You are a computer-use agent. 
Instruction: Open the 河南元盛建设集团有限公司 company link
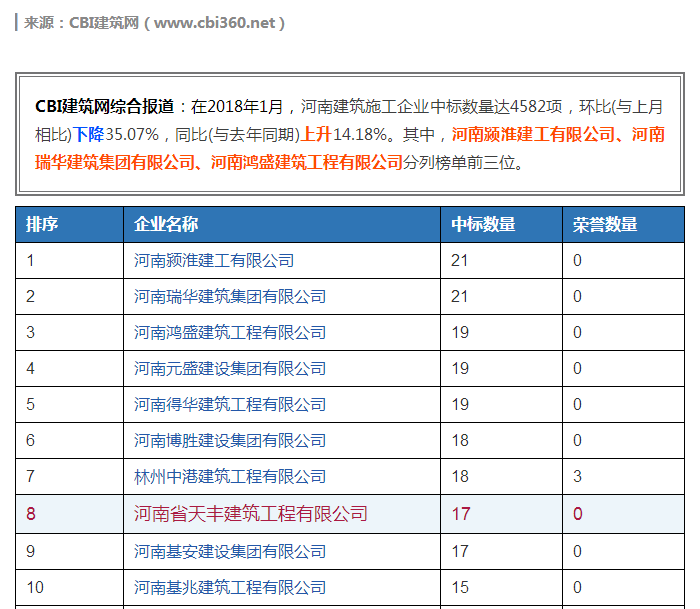(230, 369)
